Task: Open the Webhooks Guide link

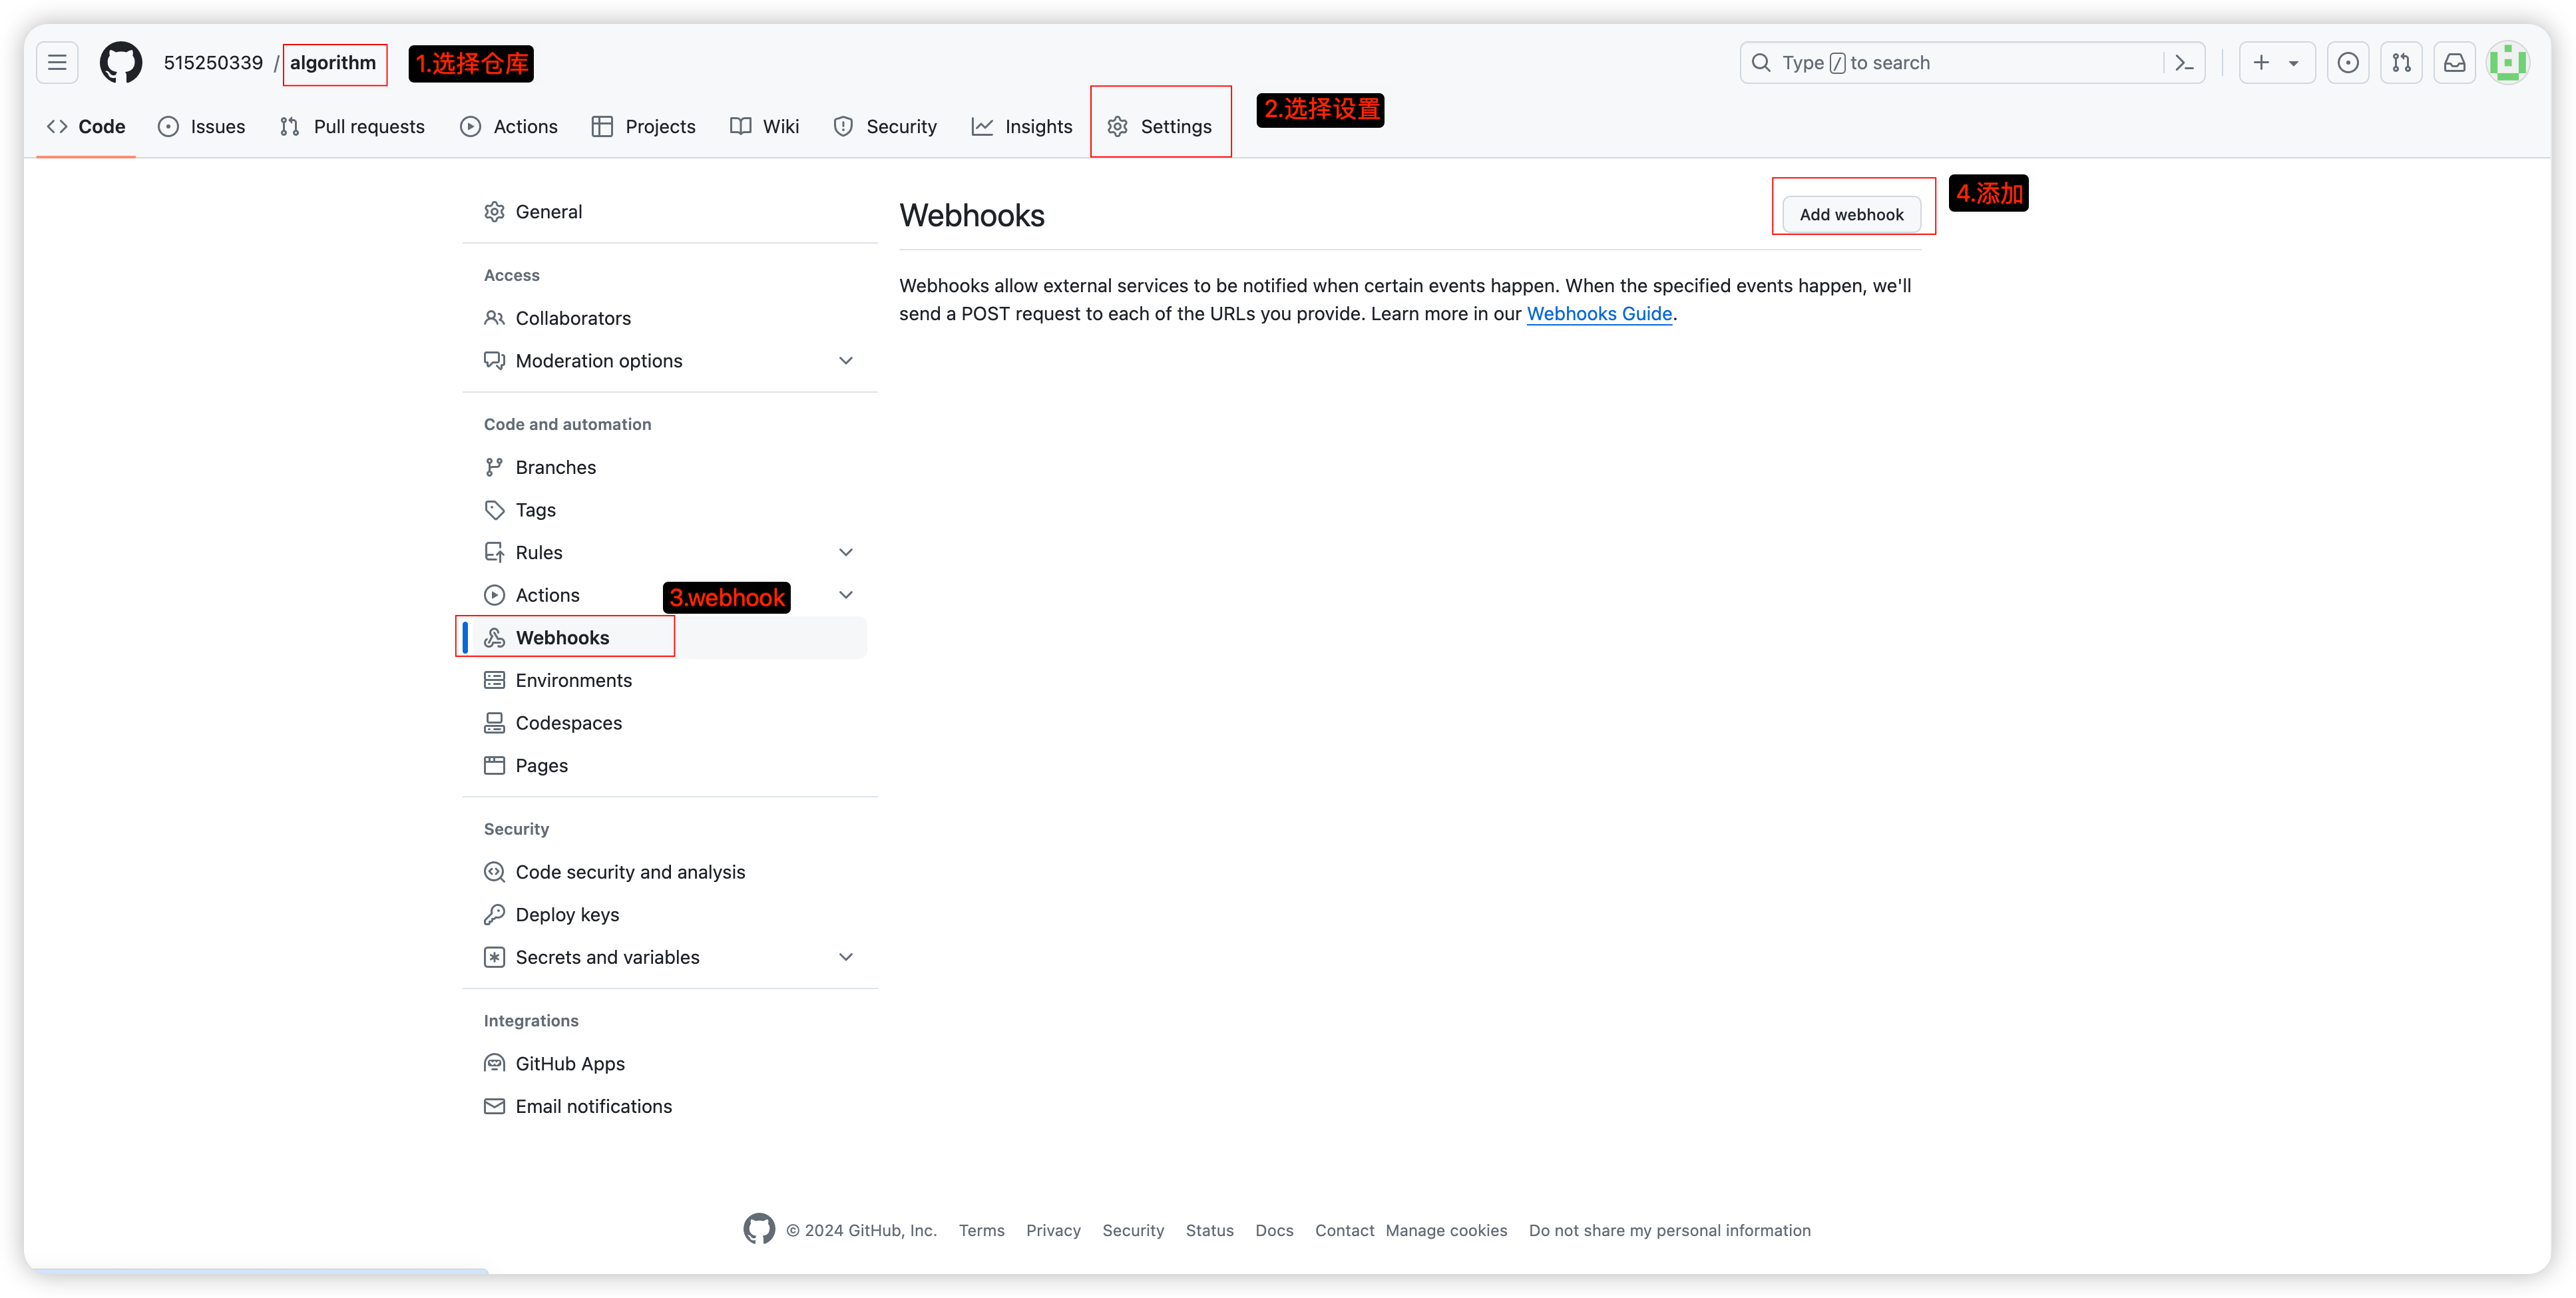Action: 1599,314
